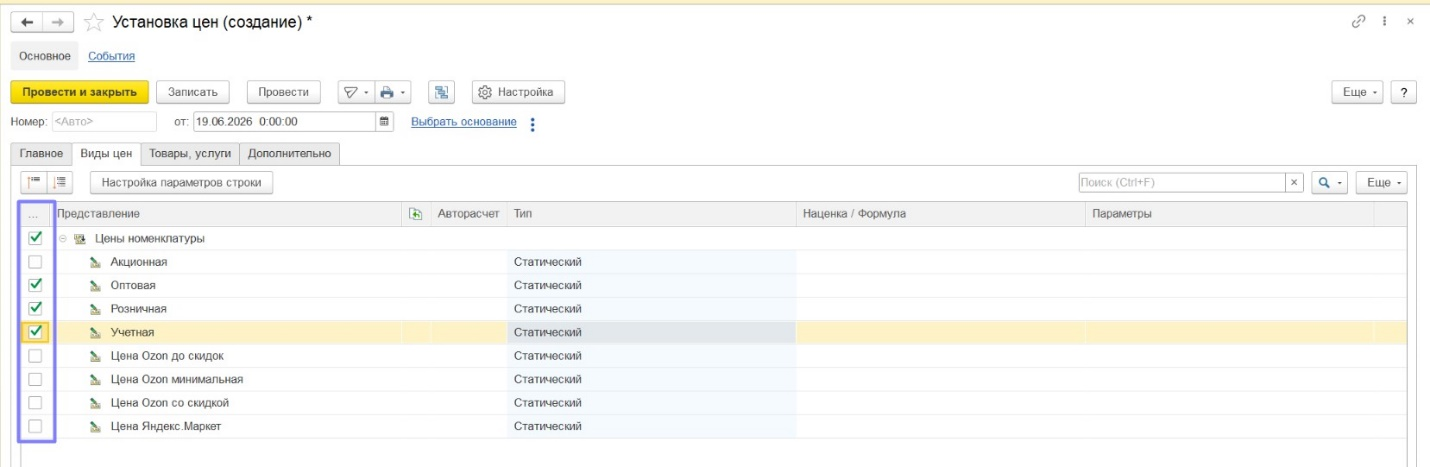
Task: Uncheck the Оптовая price checkbox
Action: click(x=35, y=285)
